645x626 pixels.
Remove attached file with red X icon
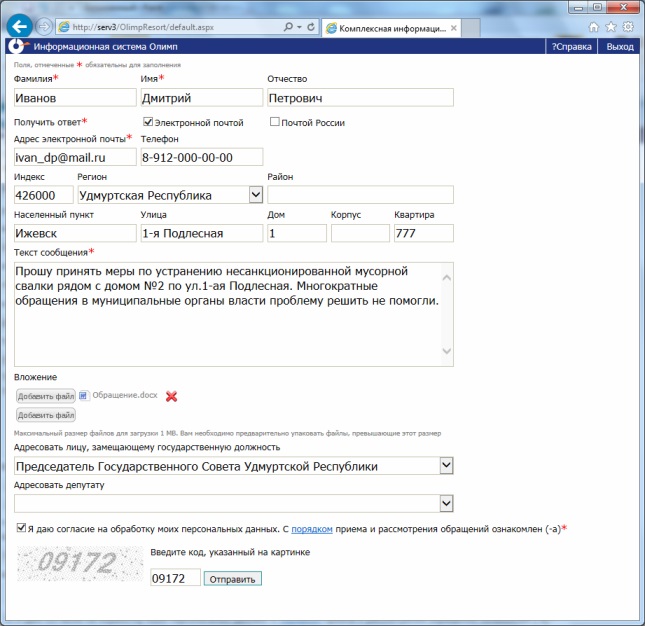click(x=172, y=396)
